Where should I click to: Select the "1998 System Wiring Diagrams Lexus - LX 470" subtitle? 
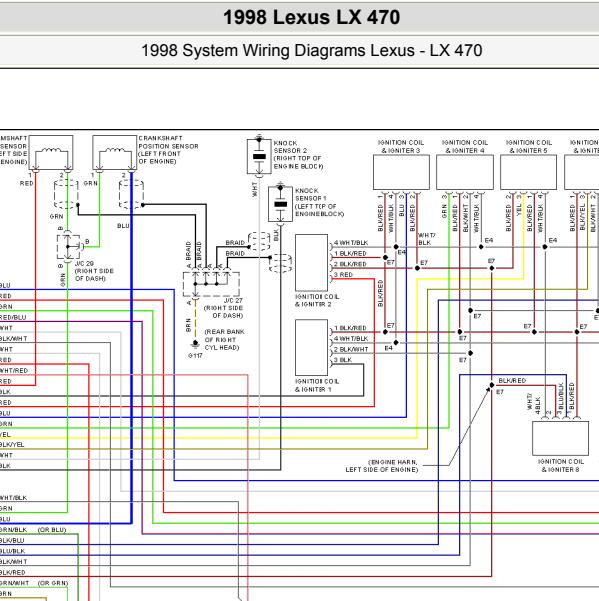coord(312,51)
